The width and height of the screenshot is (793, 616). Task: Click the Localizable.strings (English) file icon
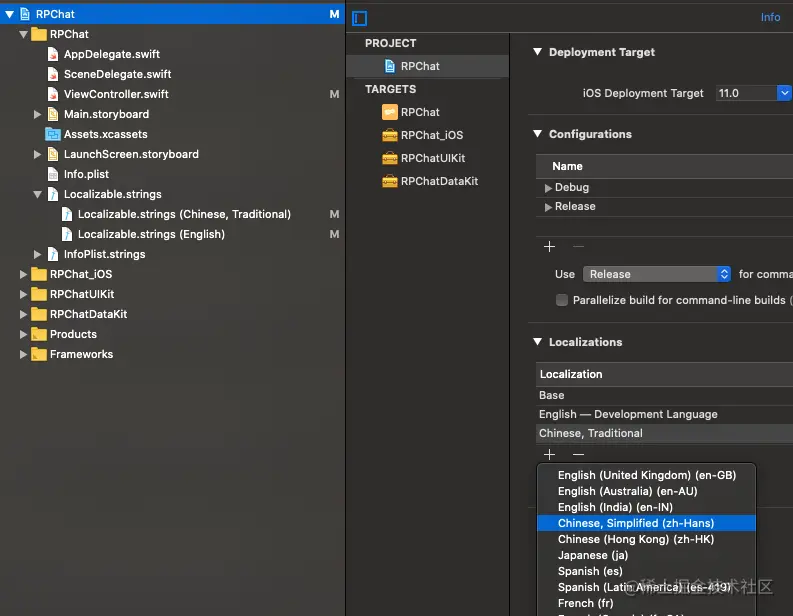(x=67, y=234)
